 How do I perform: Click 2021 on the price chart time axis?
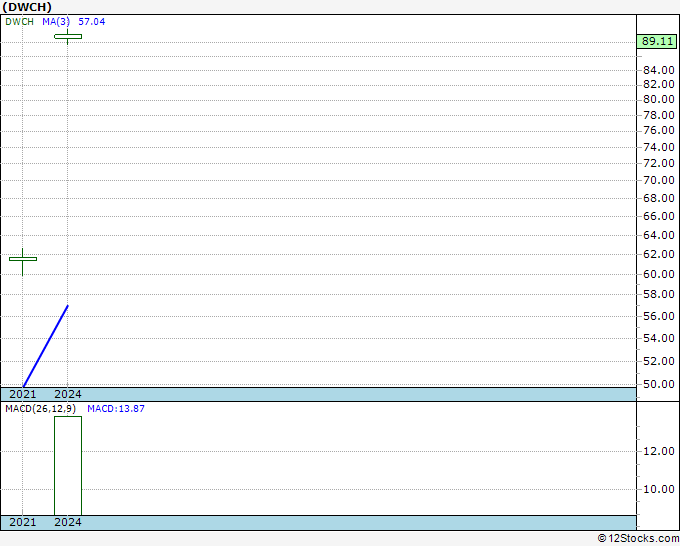22,394
